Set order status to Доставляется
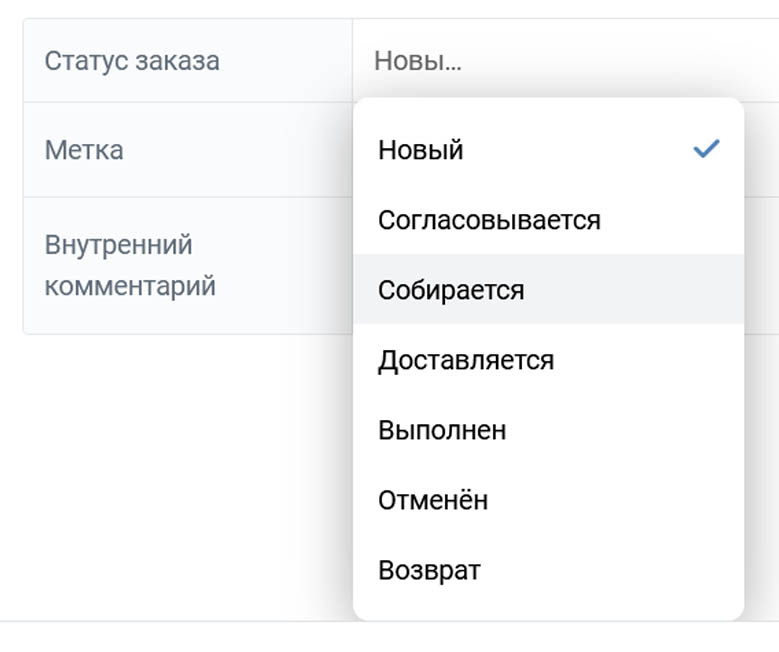Image resolution: width=779 pixels, height=652 pixels. tap(548, 360)
